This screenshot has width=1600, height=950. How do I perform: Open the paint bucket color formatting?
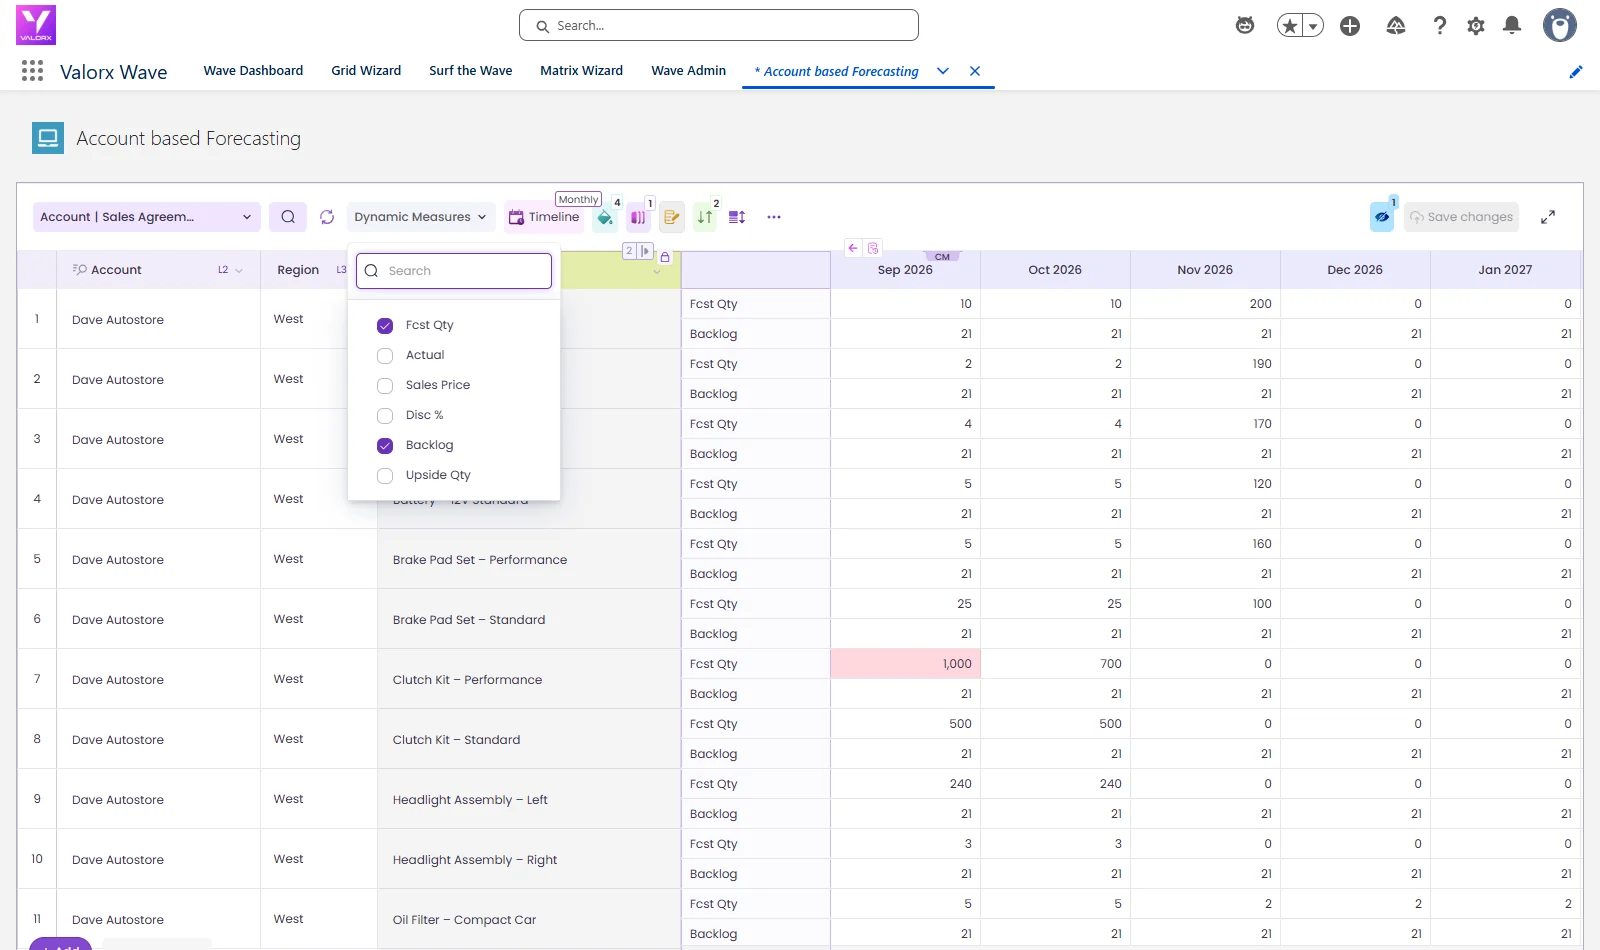605,217
